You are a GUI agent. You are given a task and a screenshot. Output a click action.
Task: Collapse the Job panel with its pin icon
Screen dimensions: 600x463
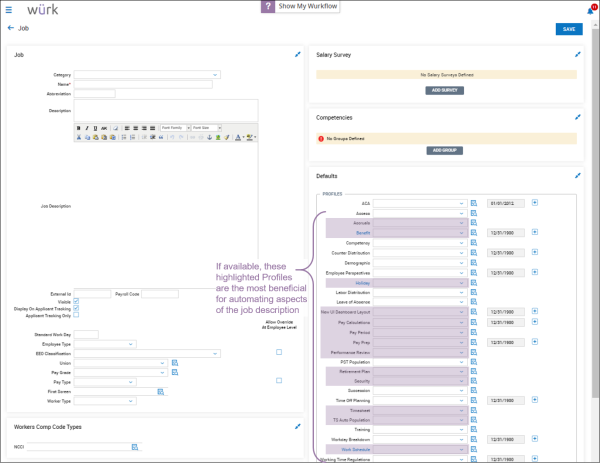pos(297,55)
